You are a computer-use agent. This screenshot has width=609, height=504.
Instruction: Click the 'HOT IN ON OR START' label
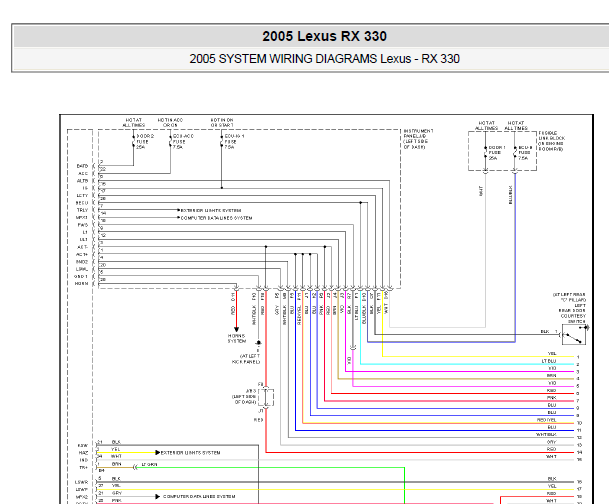point(222,123)
